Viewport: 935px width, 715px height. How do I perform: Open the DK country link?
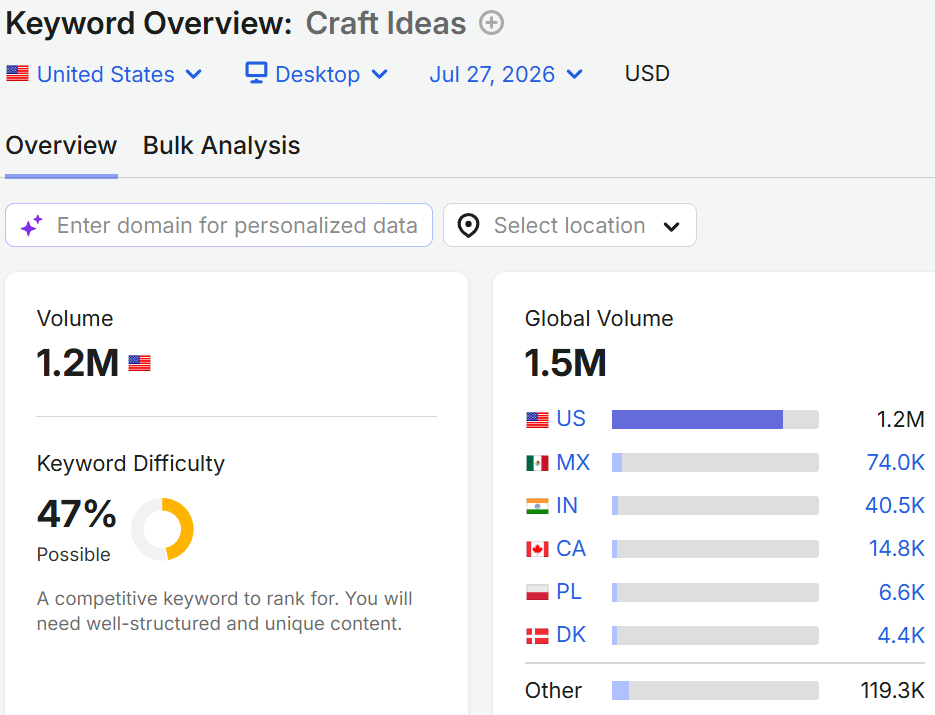tap(571, 635)
